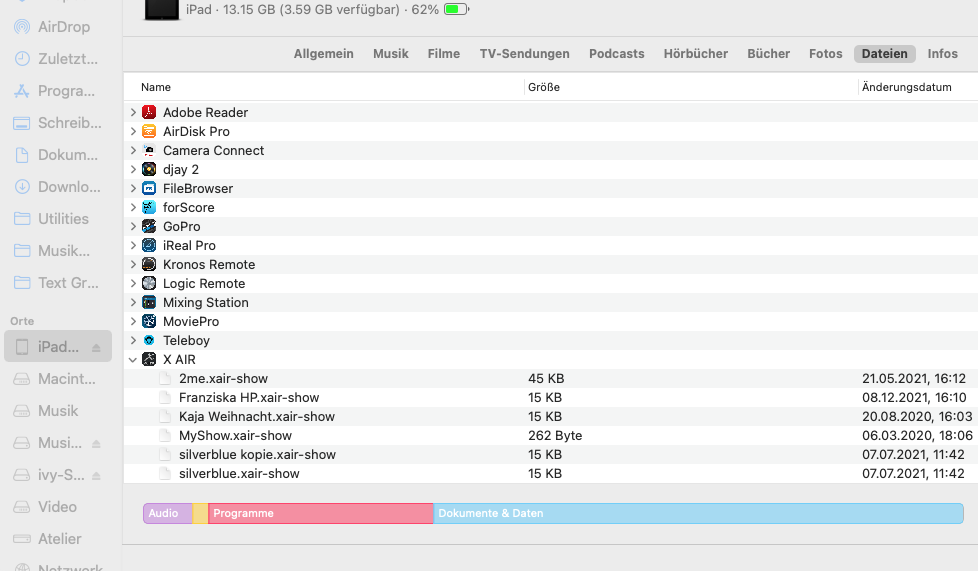Switch to the Podcasts tab
The image size is (978, 571).
[x=616, y=54]
